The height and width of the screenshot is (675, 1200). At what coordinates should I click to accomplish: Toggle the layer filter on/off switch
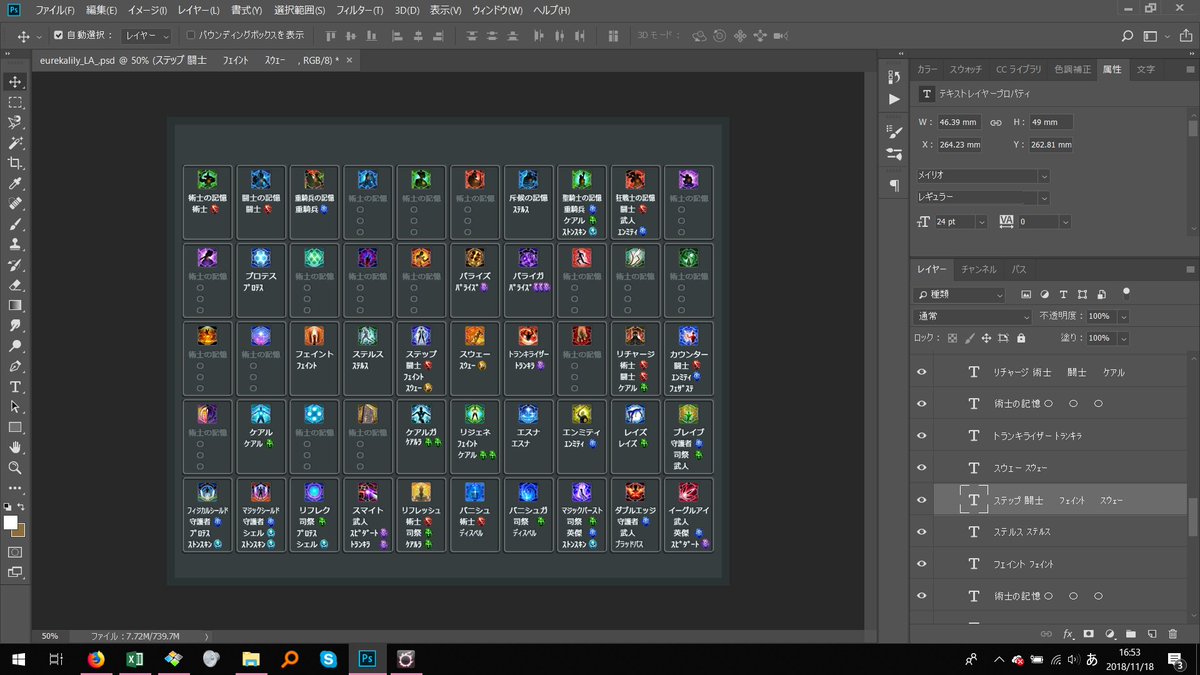1126,294
